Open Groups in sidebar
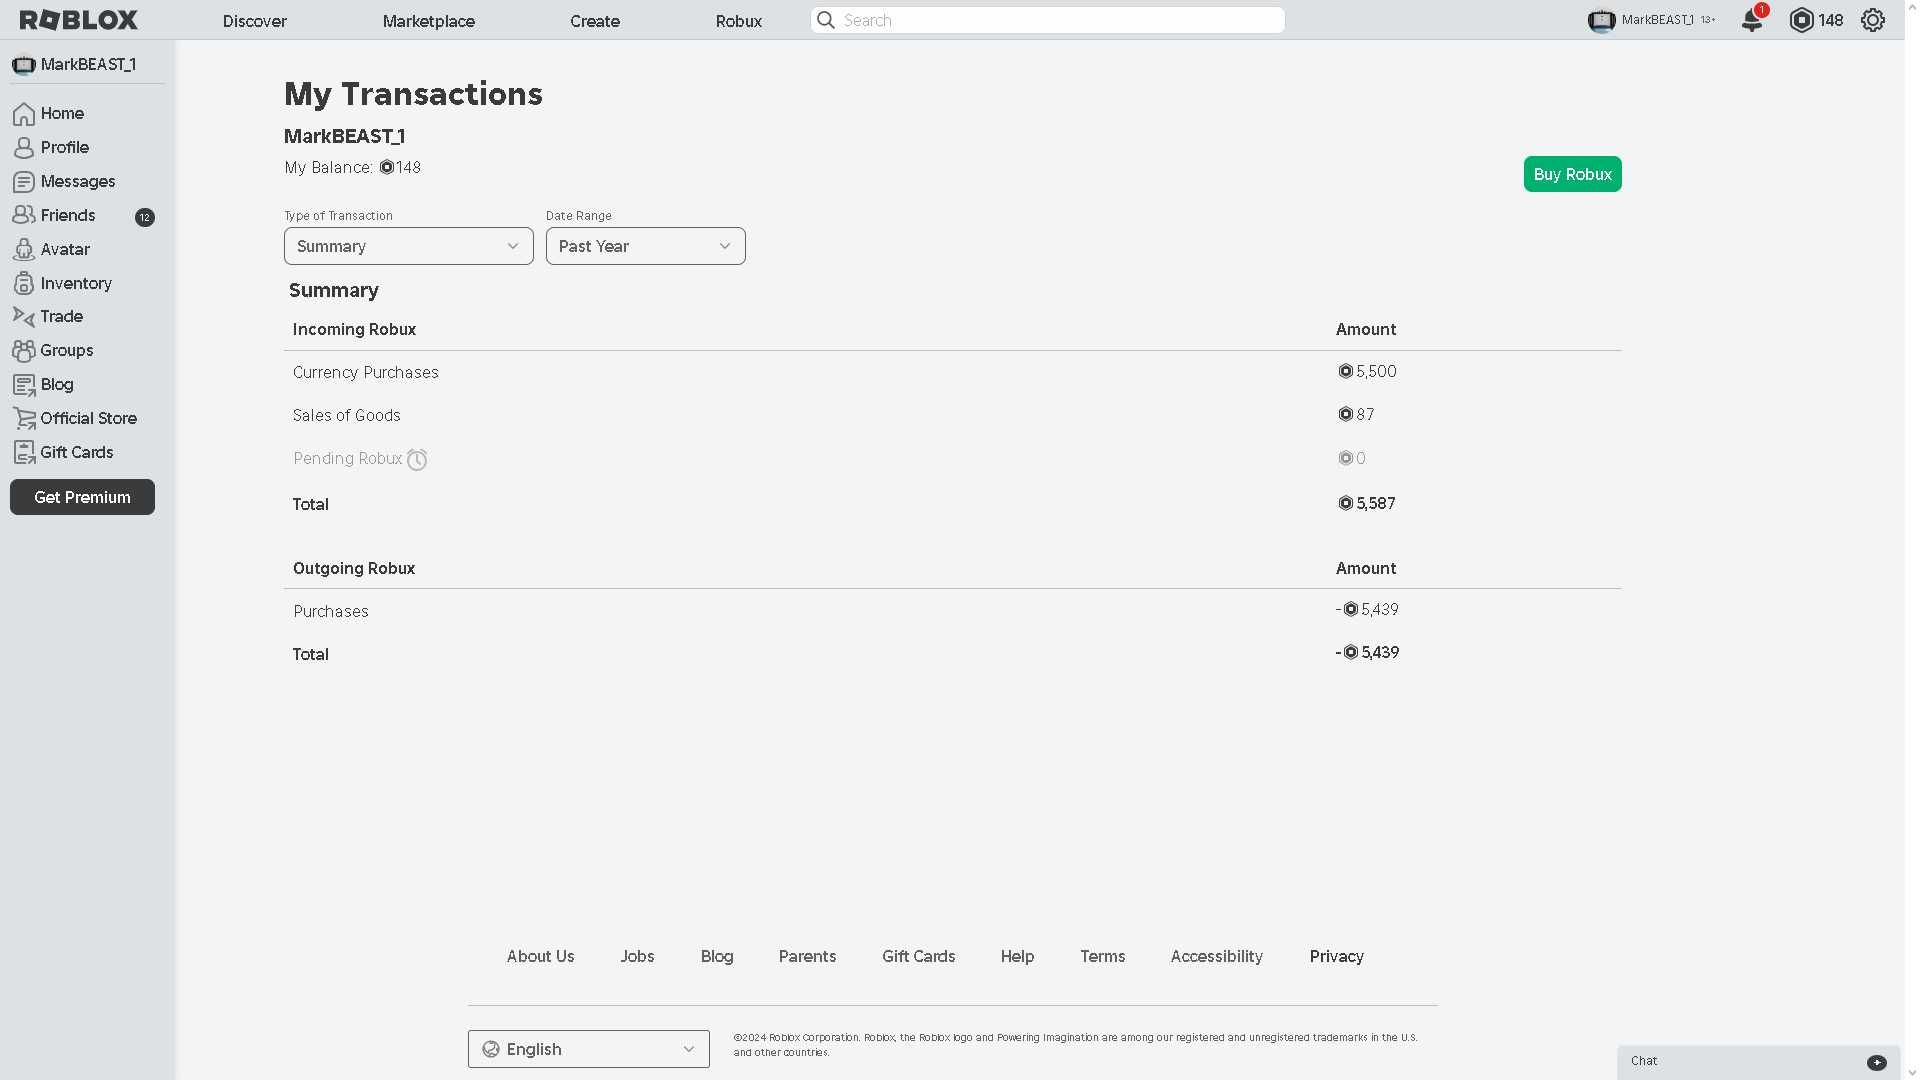 click(67, 350)
